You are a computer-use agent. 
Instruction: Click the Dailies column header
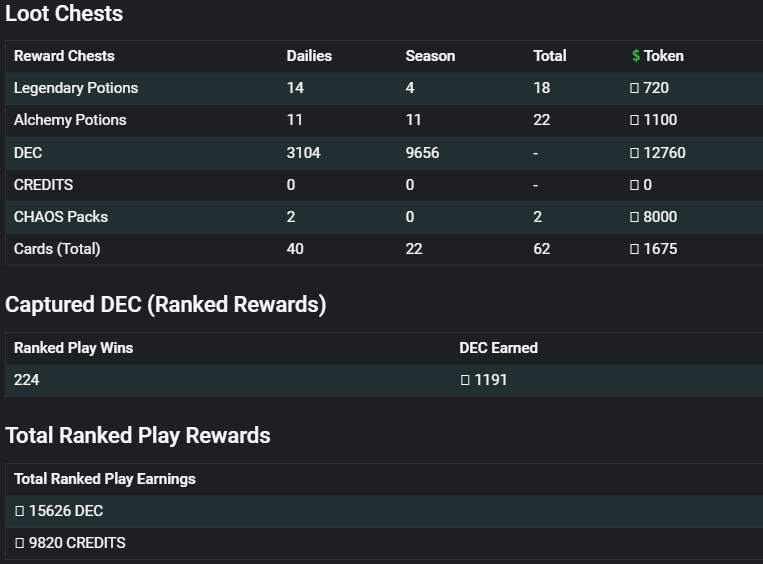[309, 56]
